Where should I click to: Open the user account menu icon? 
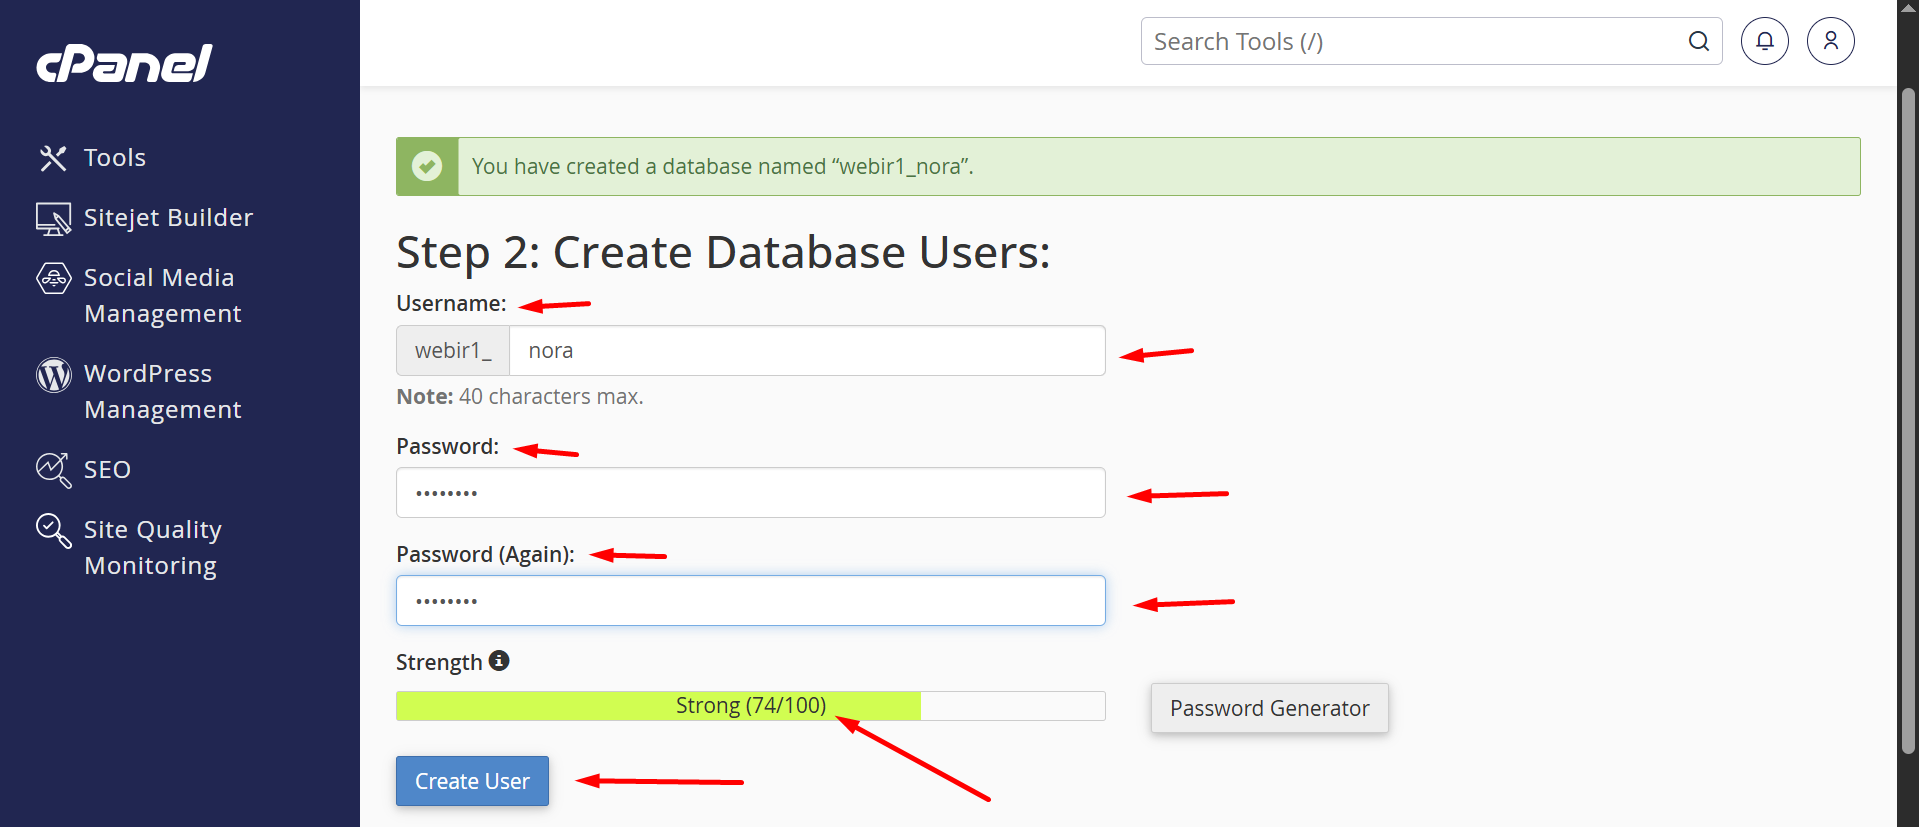click(1830, 41)
